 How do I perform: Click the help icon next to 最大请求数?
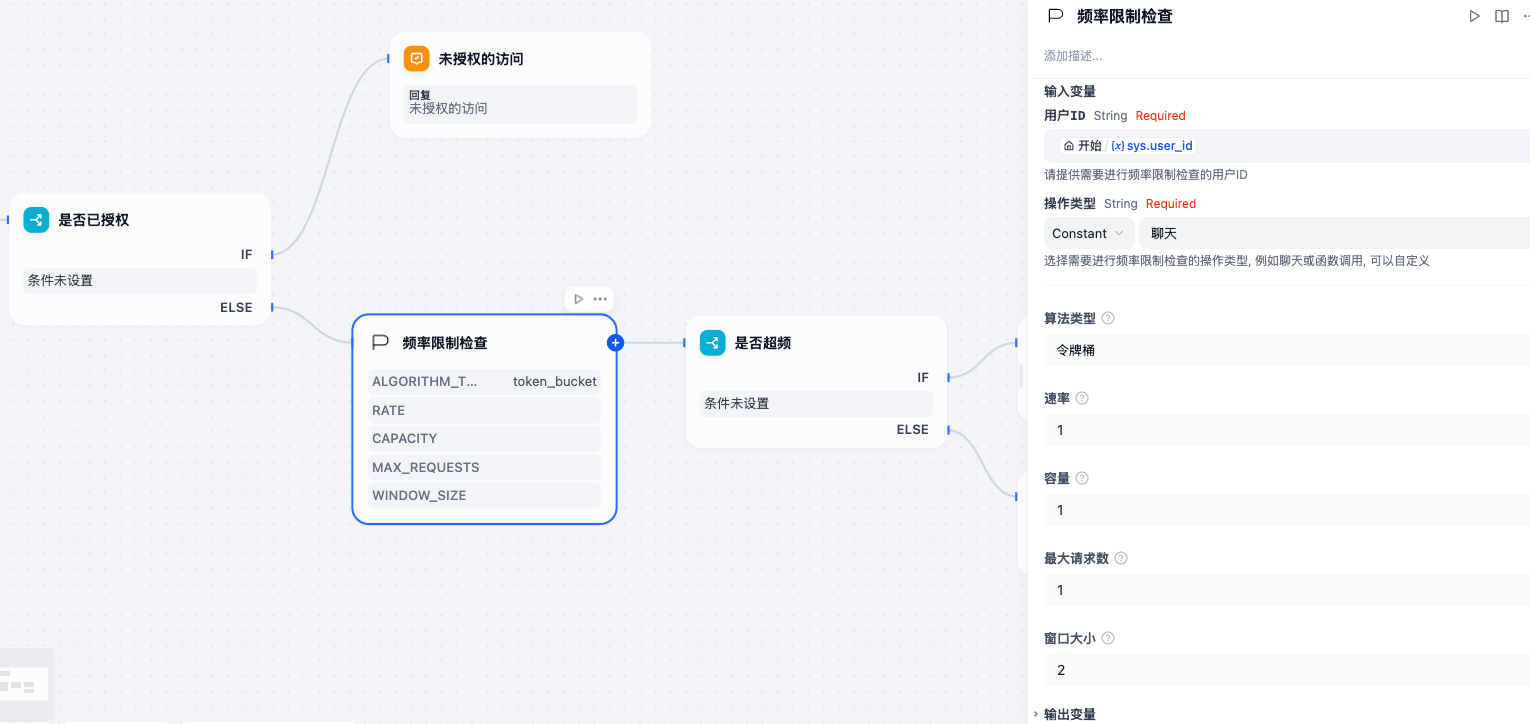1121,559
